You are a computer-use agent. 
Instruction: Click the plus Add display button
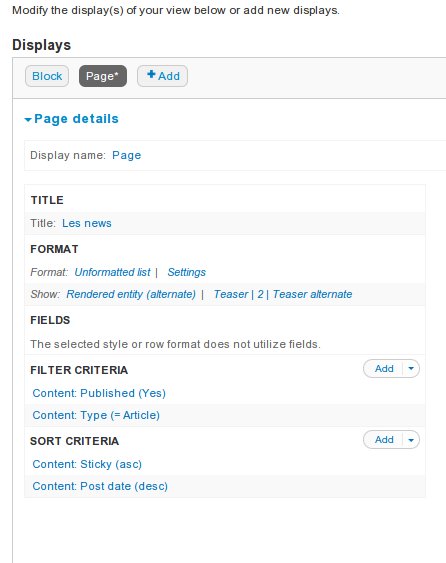click(162, 76)
